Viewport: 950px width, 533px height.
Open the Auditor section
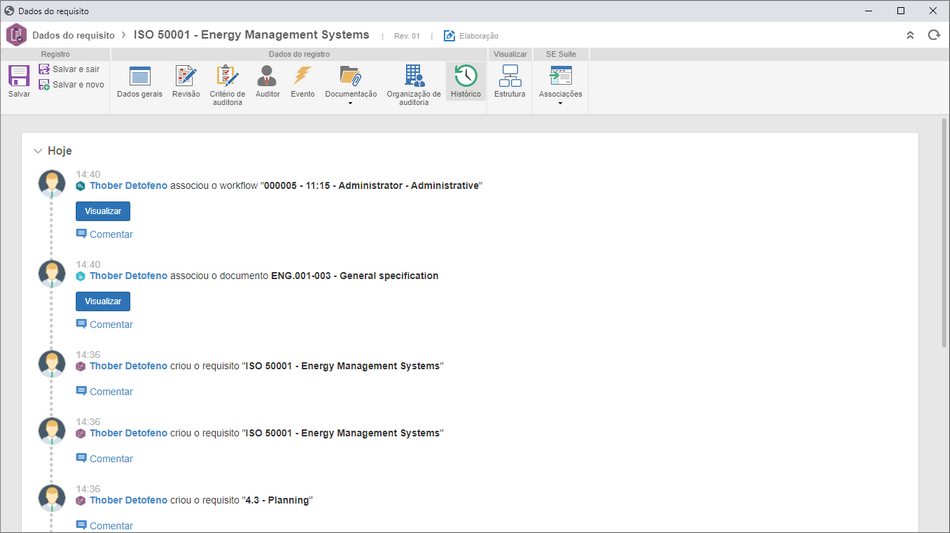coord(267,81)
